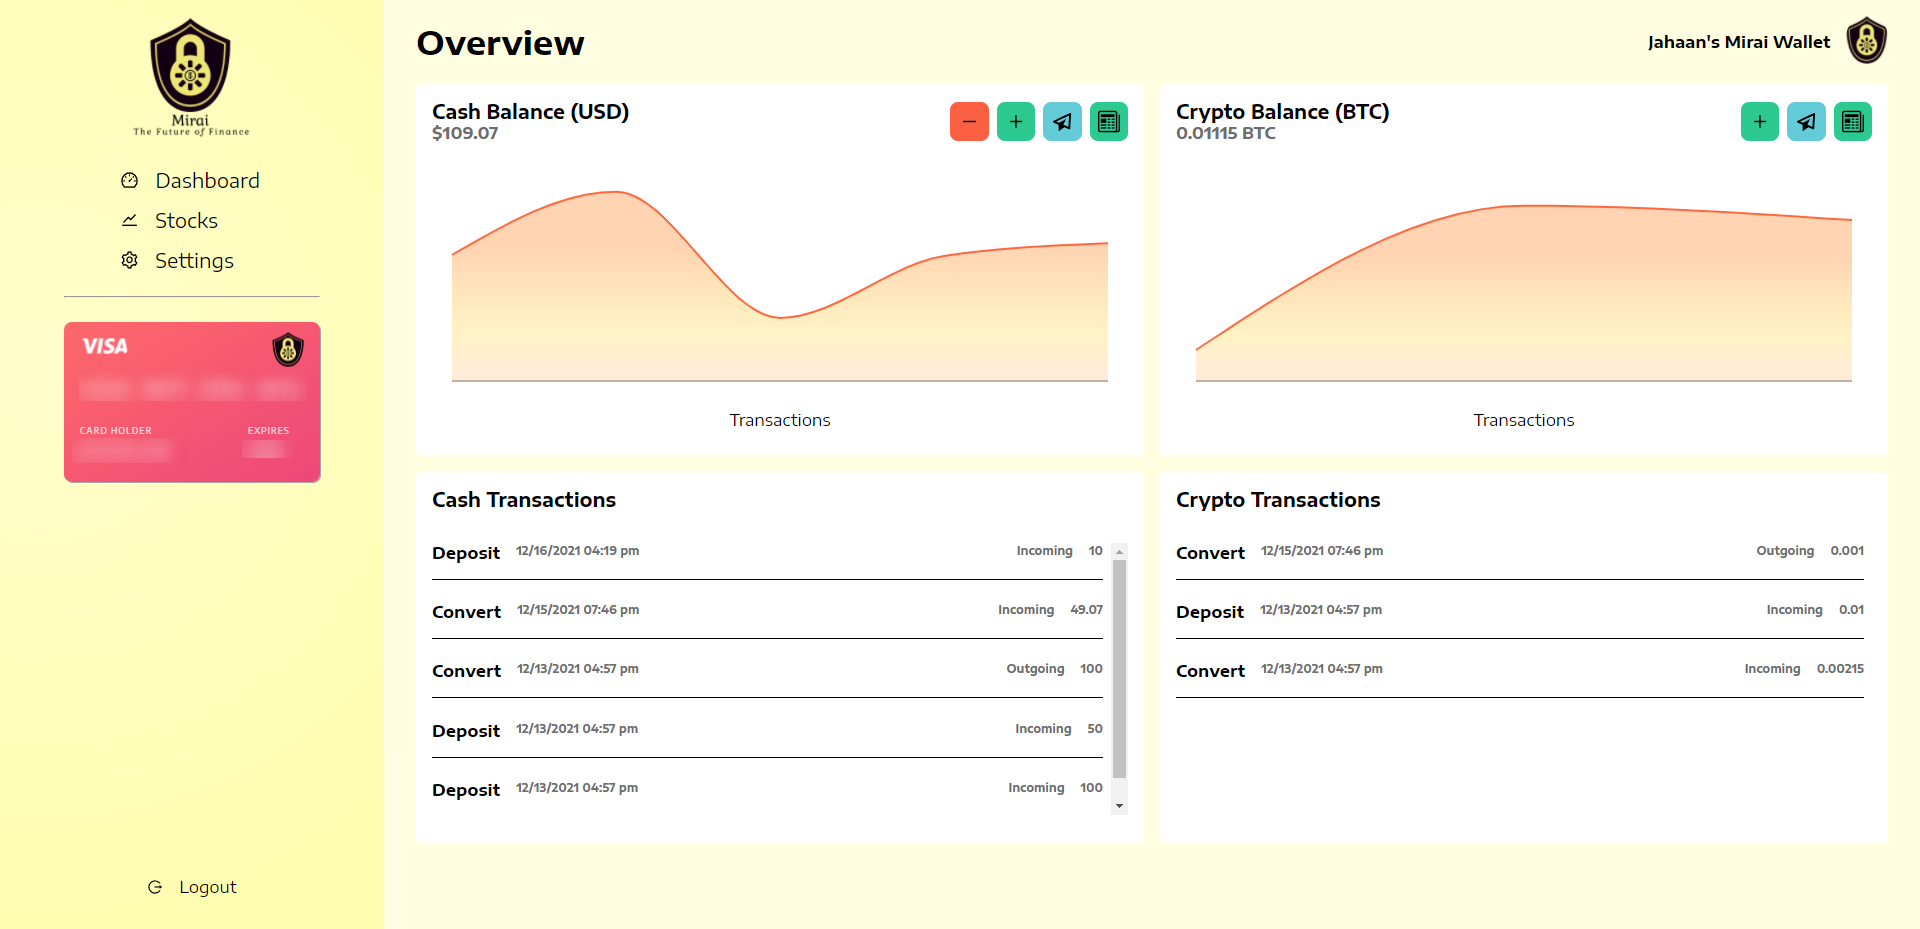This screenshot has width=1920, height=929.
Task: Select cash Deposit Incoming 100 row
Action: (x=767, y=789)
